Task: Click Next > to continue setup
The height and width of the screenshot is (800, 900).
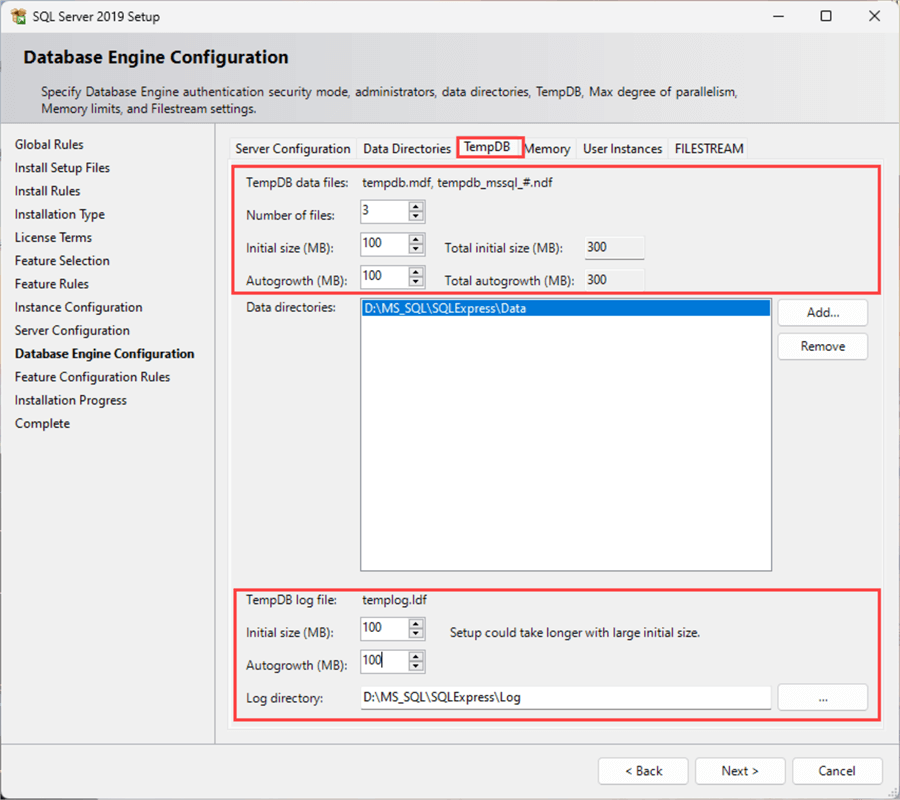Action: coord(740,771)
